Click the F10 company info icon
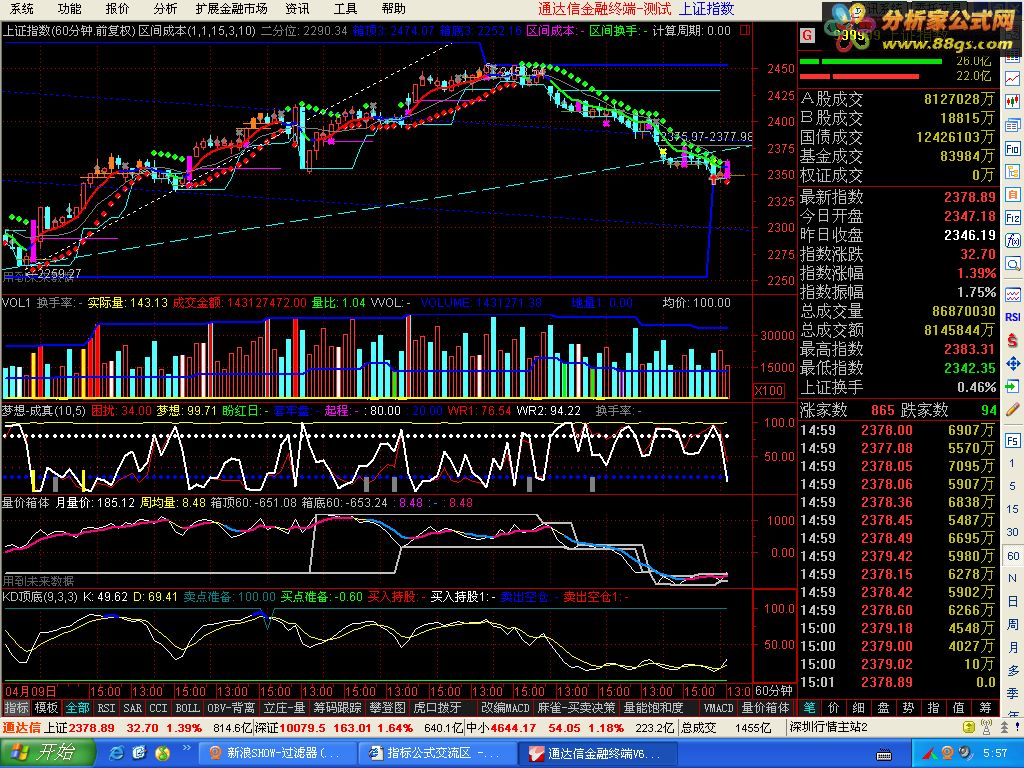This screenshot has height=768, width=1024. (x=1013, y=149)
